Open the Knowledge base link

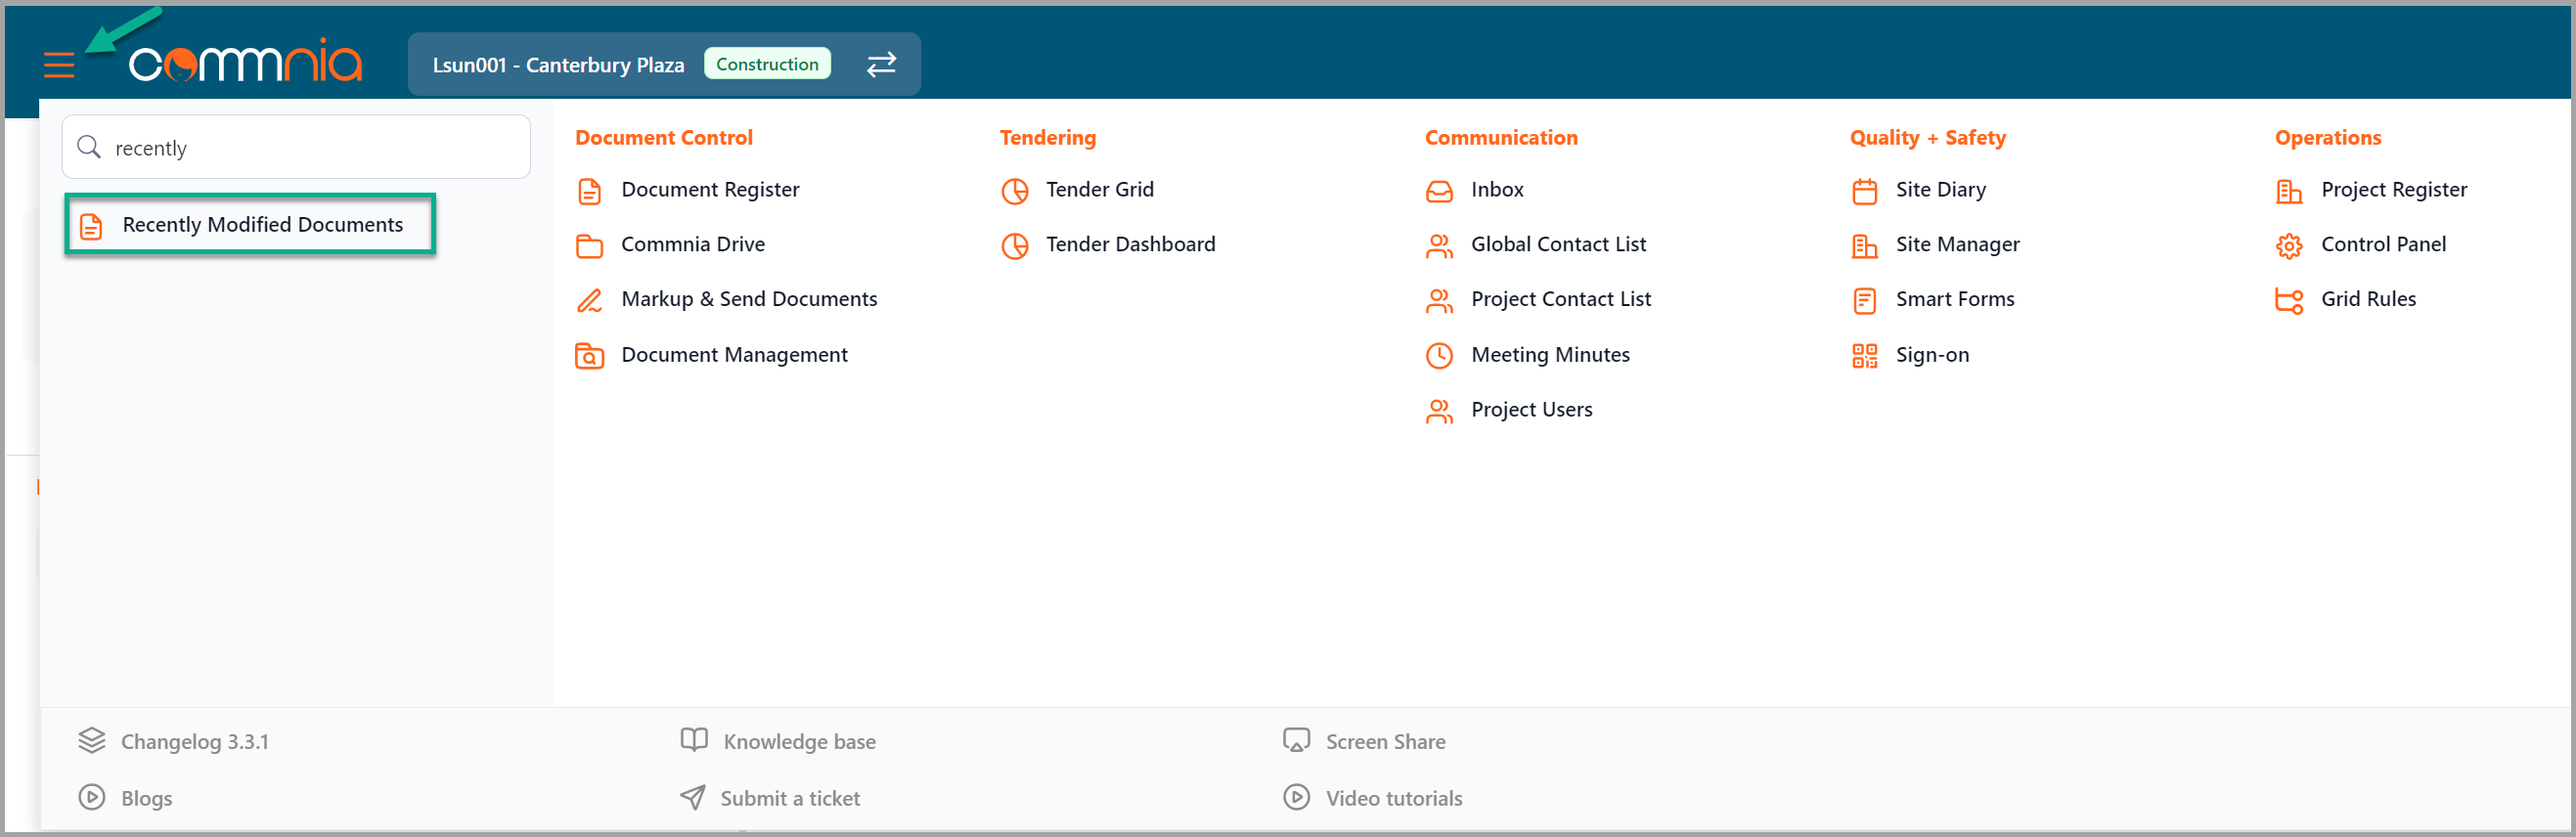coord(798,741)
